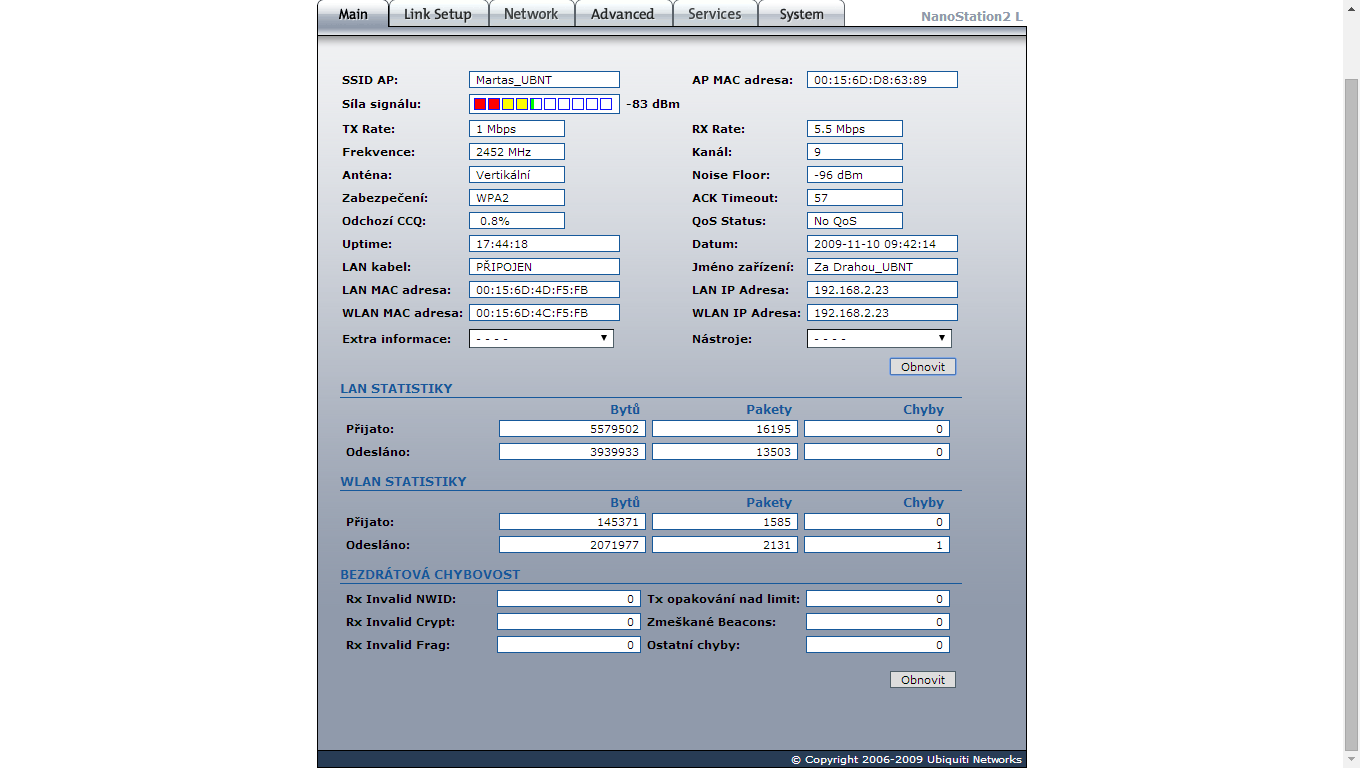The image size is (1360, 768).
Task: Click the -83 dBm signal reading
Action: [x=653, y=104]
